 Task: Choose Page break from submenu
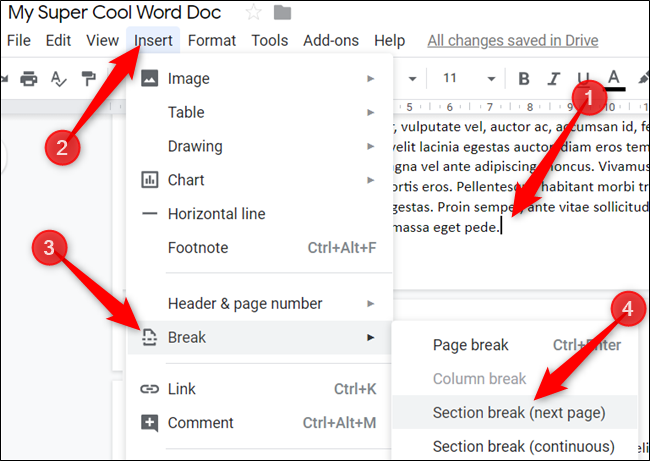coord(471,345)
